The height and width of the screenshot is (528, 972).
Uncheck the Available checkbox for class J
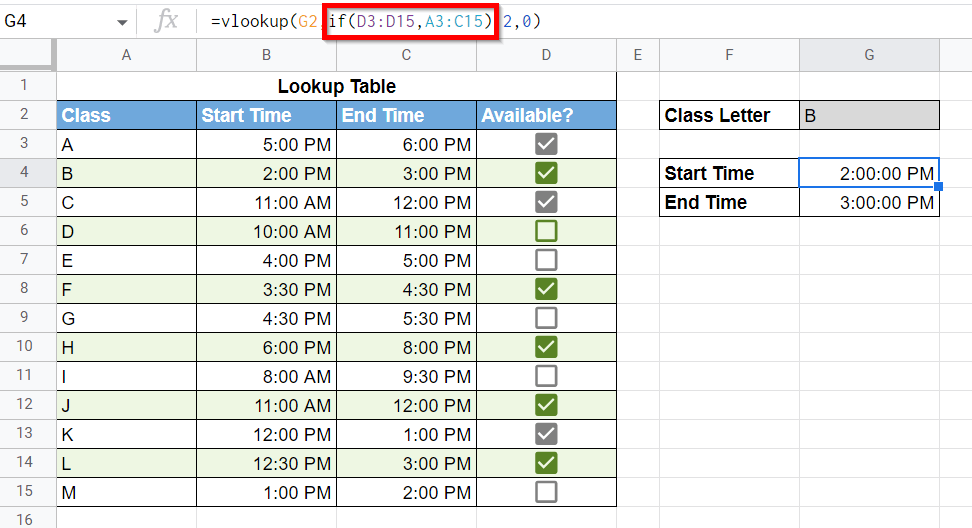click(546, 405)
